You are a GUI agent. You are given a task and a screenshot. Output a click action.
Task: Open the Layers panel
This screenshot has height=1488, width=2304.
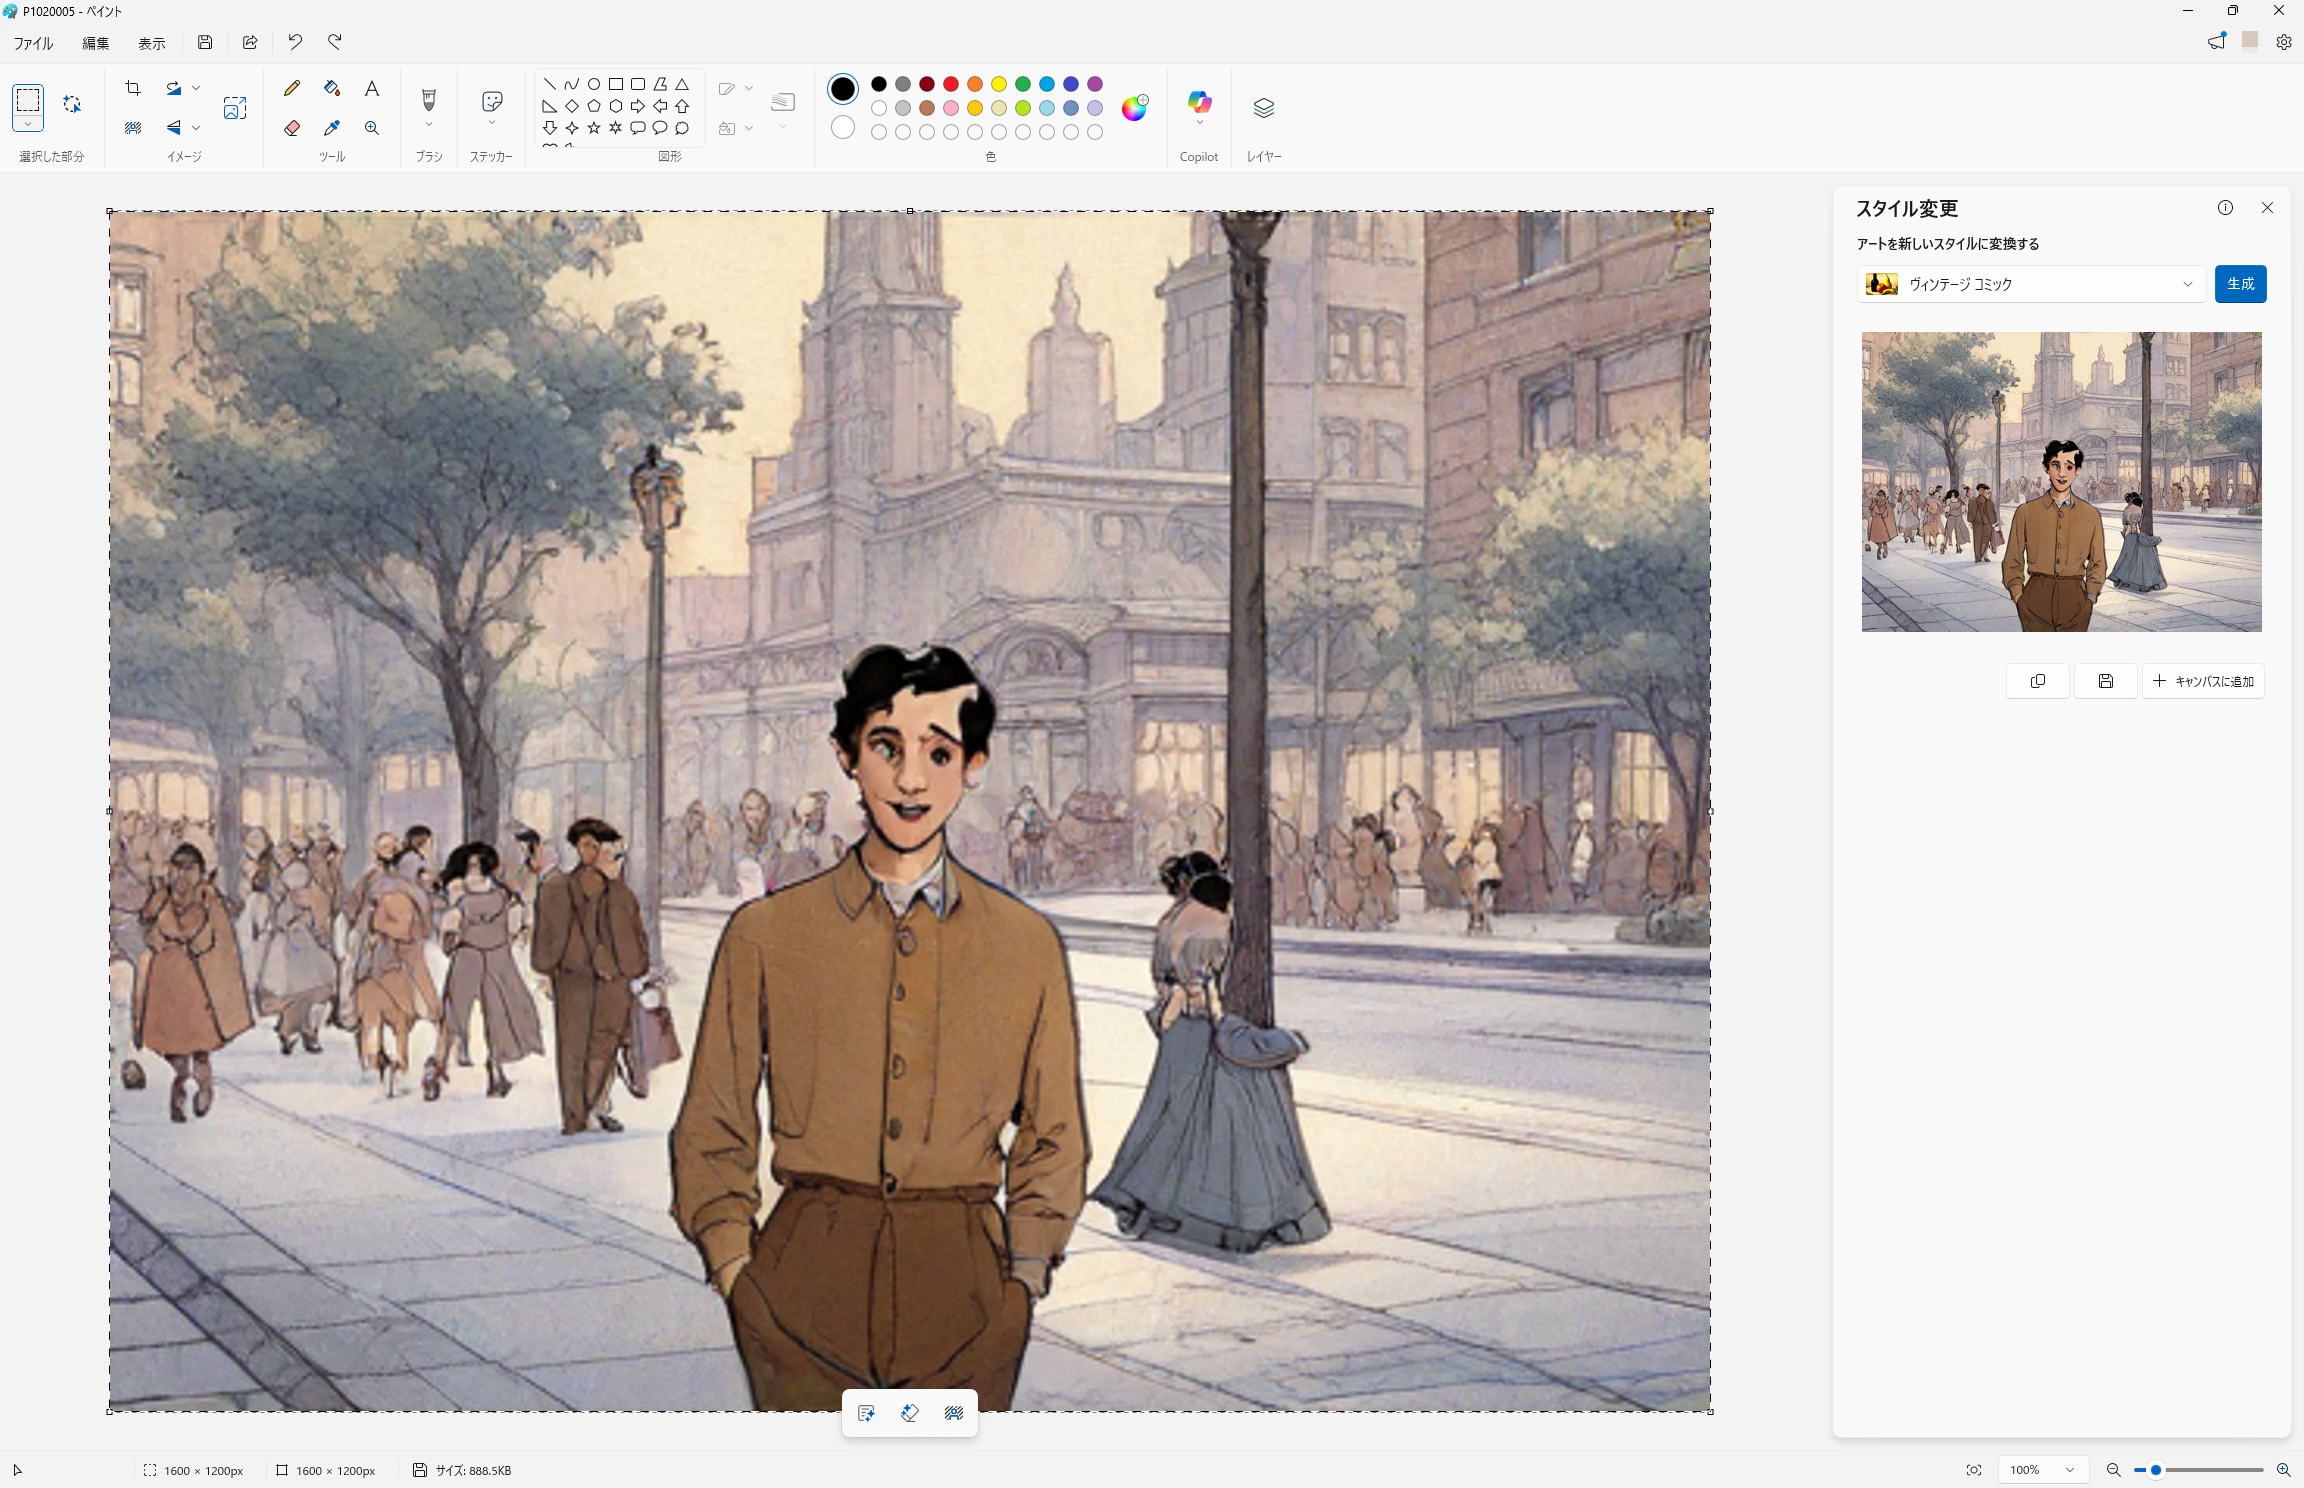click(x=1263, y=108)
